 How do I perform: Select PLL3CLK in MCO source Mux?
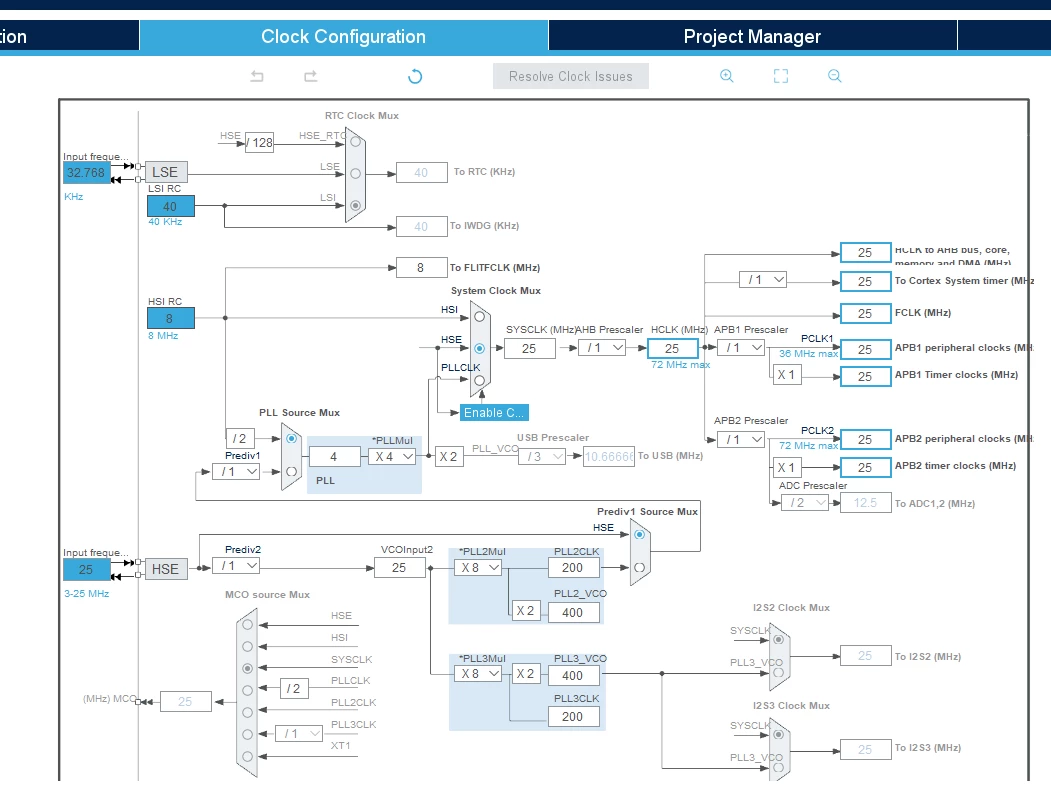[x=247, y=734]
